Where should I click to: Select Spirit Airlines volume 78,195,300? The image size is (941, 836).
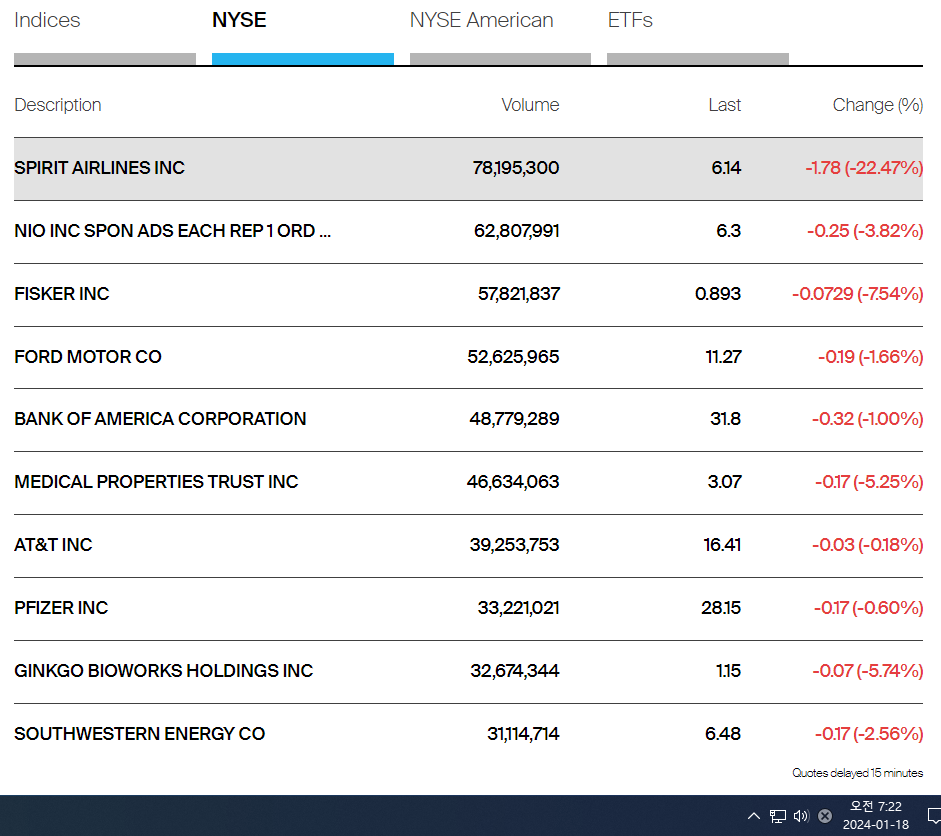click(516, 168)
